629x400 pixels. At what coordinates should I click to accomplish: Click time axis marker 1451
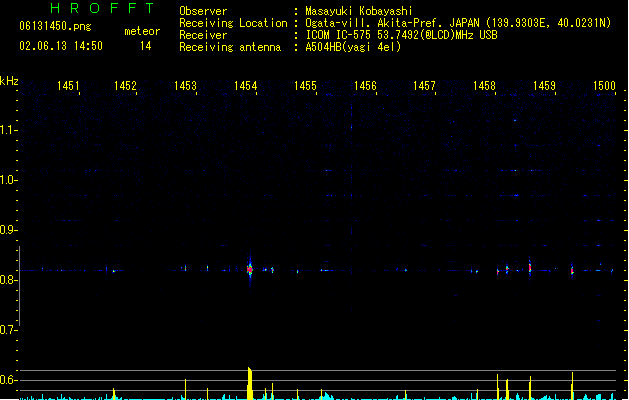(68, 85)
